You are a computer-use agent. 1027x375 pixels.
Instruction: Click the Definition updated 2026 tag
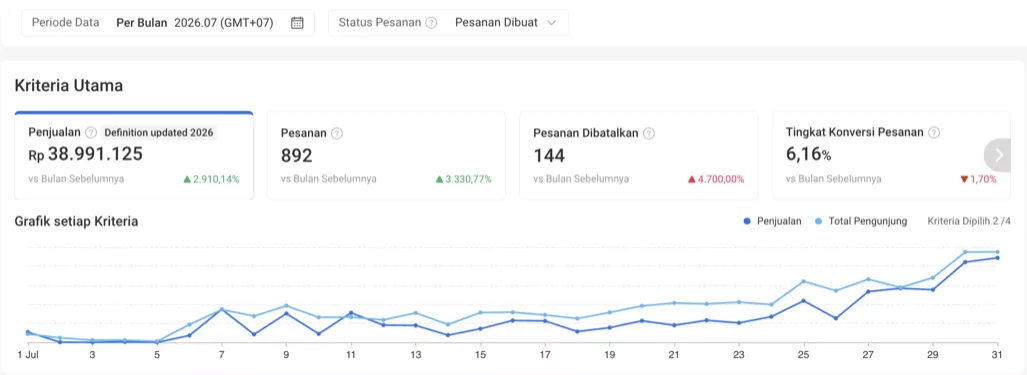coord(159,132)
